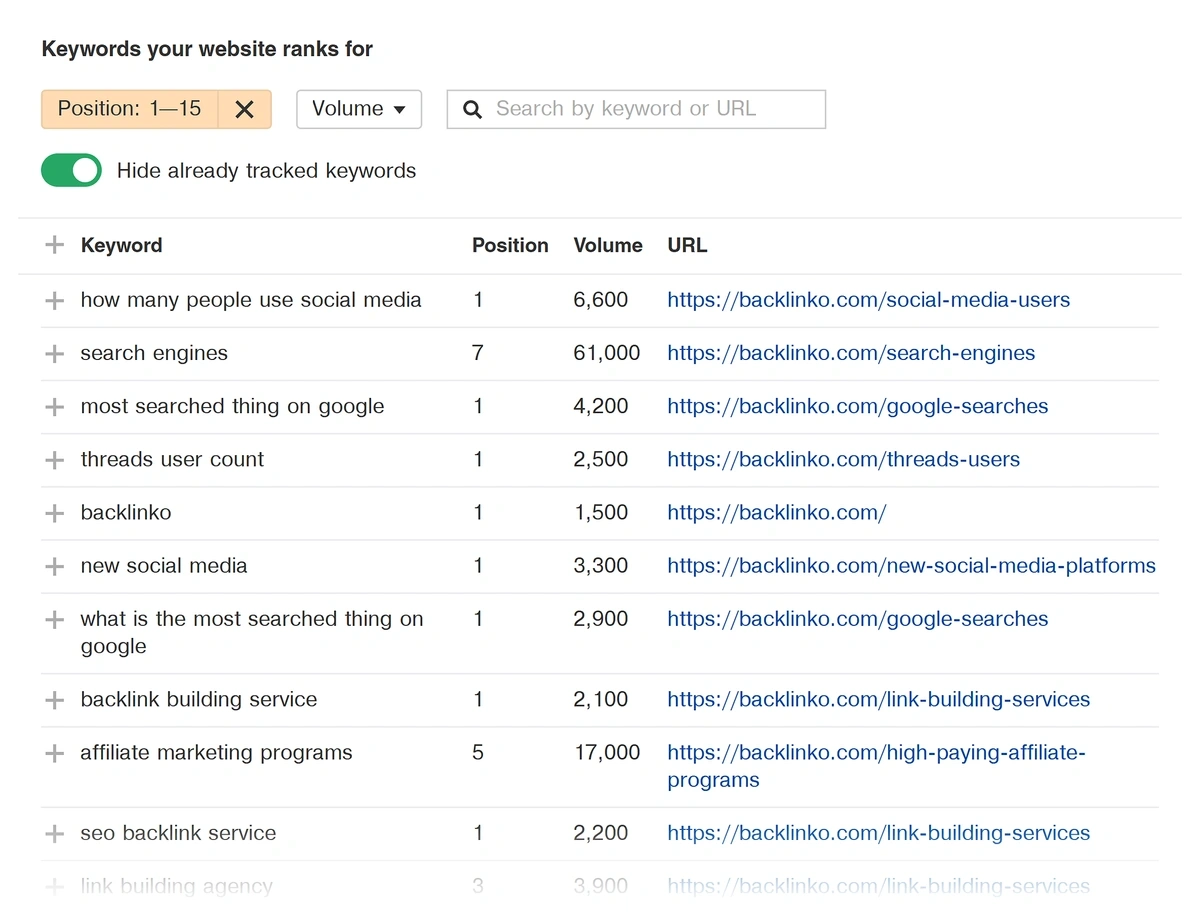Click position value 7 for search engines

(478, 353)
